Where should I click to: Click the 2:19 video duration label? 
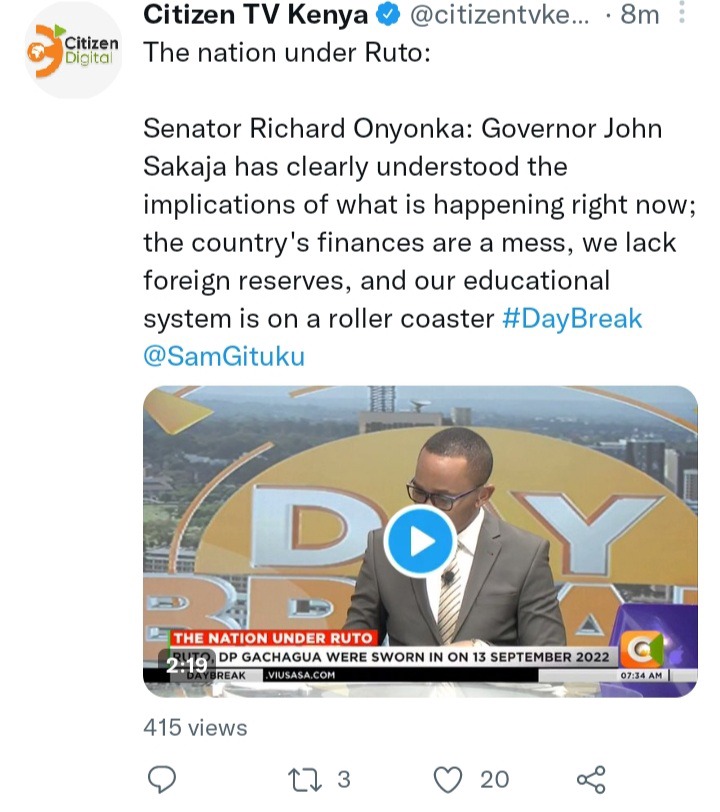coord(186,665)
